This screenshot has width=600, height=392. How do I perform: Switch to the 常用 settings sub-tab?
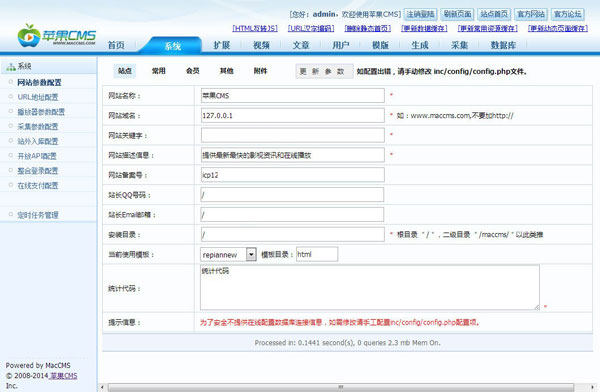click(158, 71)
